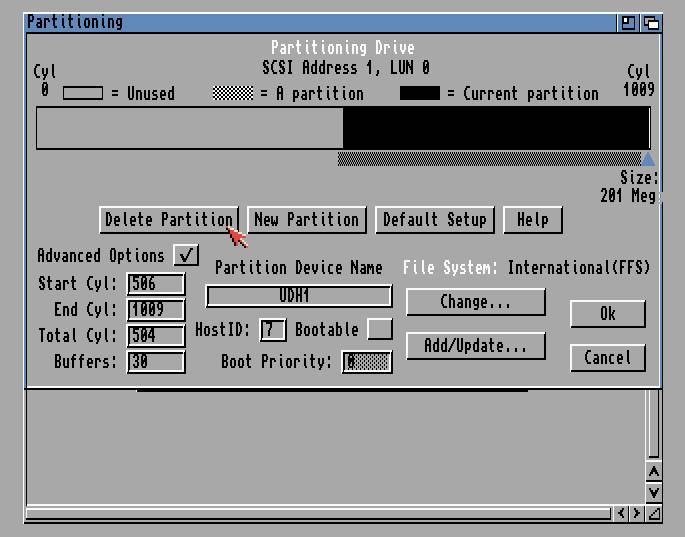
Task: Click the Add/Update... file system button
Action: 475,346
